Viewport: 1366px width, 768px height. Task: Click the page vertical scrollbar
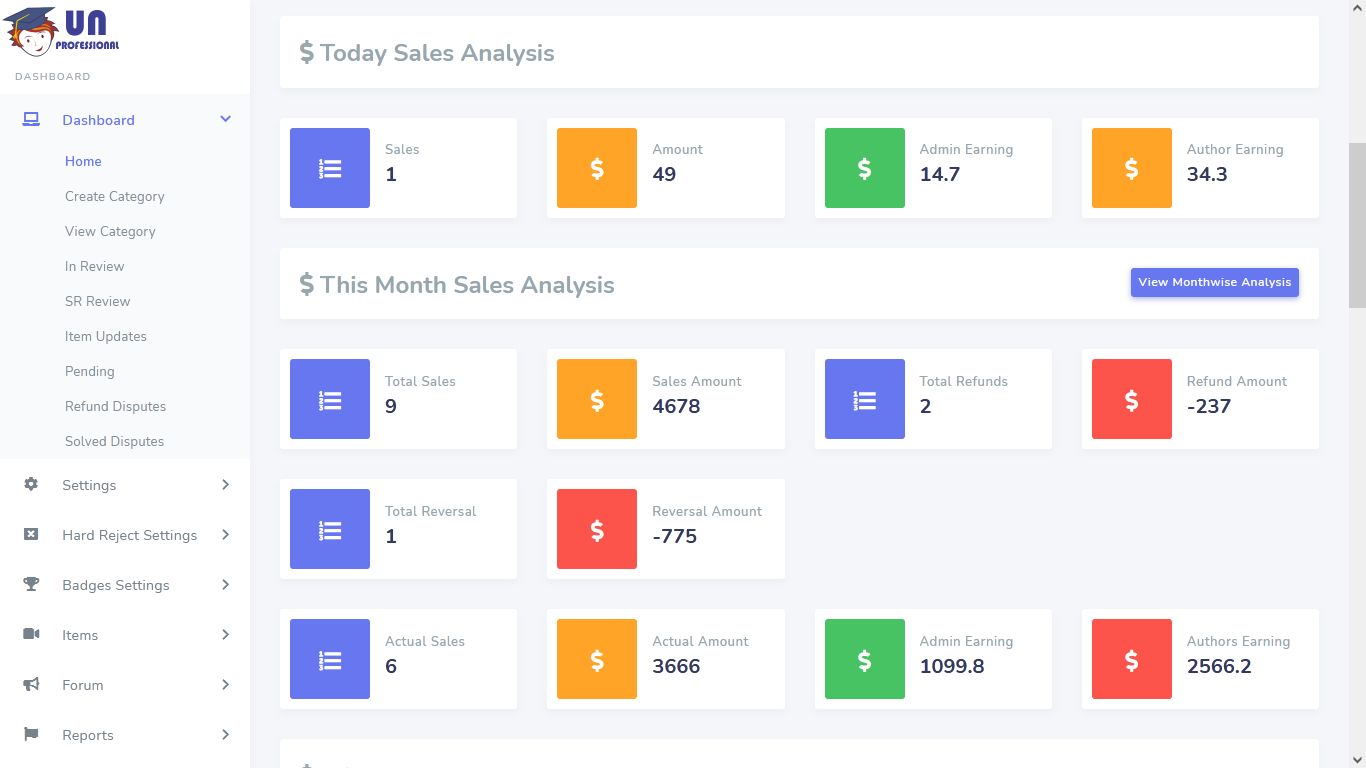coord(1357,225)
